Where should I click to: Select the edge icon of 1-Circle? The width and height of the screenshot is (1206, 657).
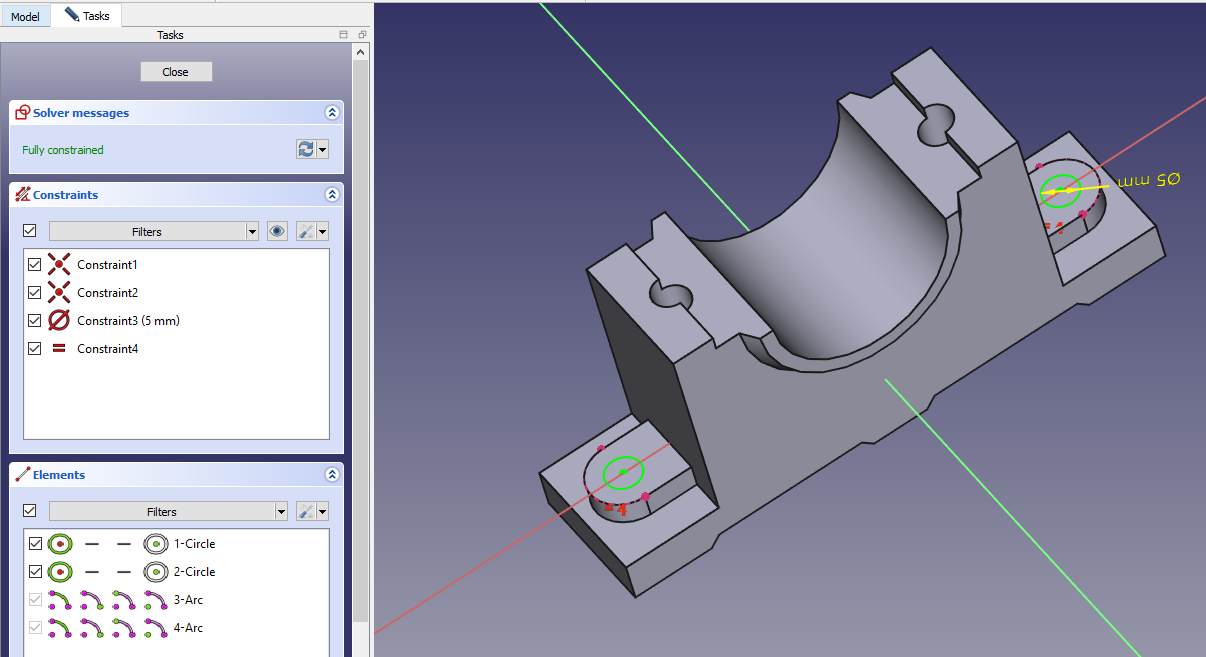coord(59,544)
